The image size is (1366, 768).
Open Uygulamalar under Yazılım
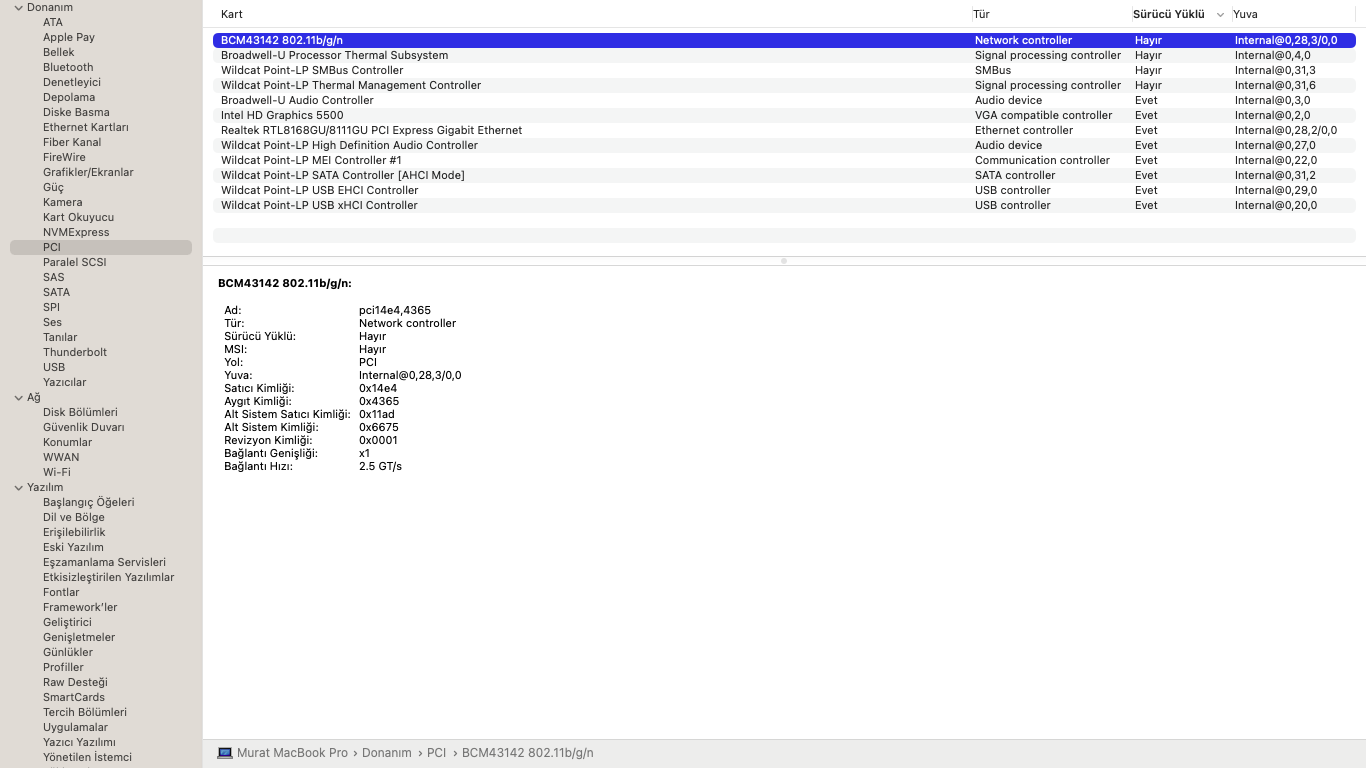point(75,727)
